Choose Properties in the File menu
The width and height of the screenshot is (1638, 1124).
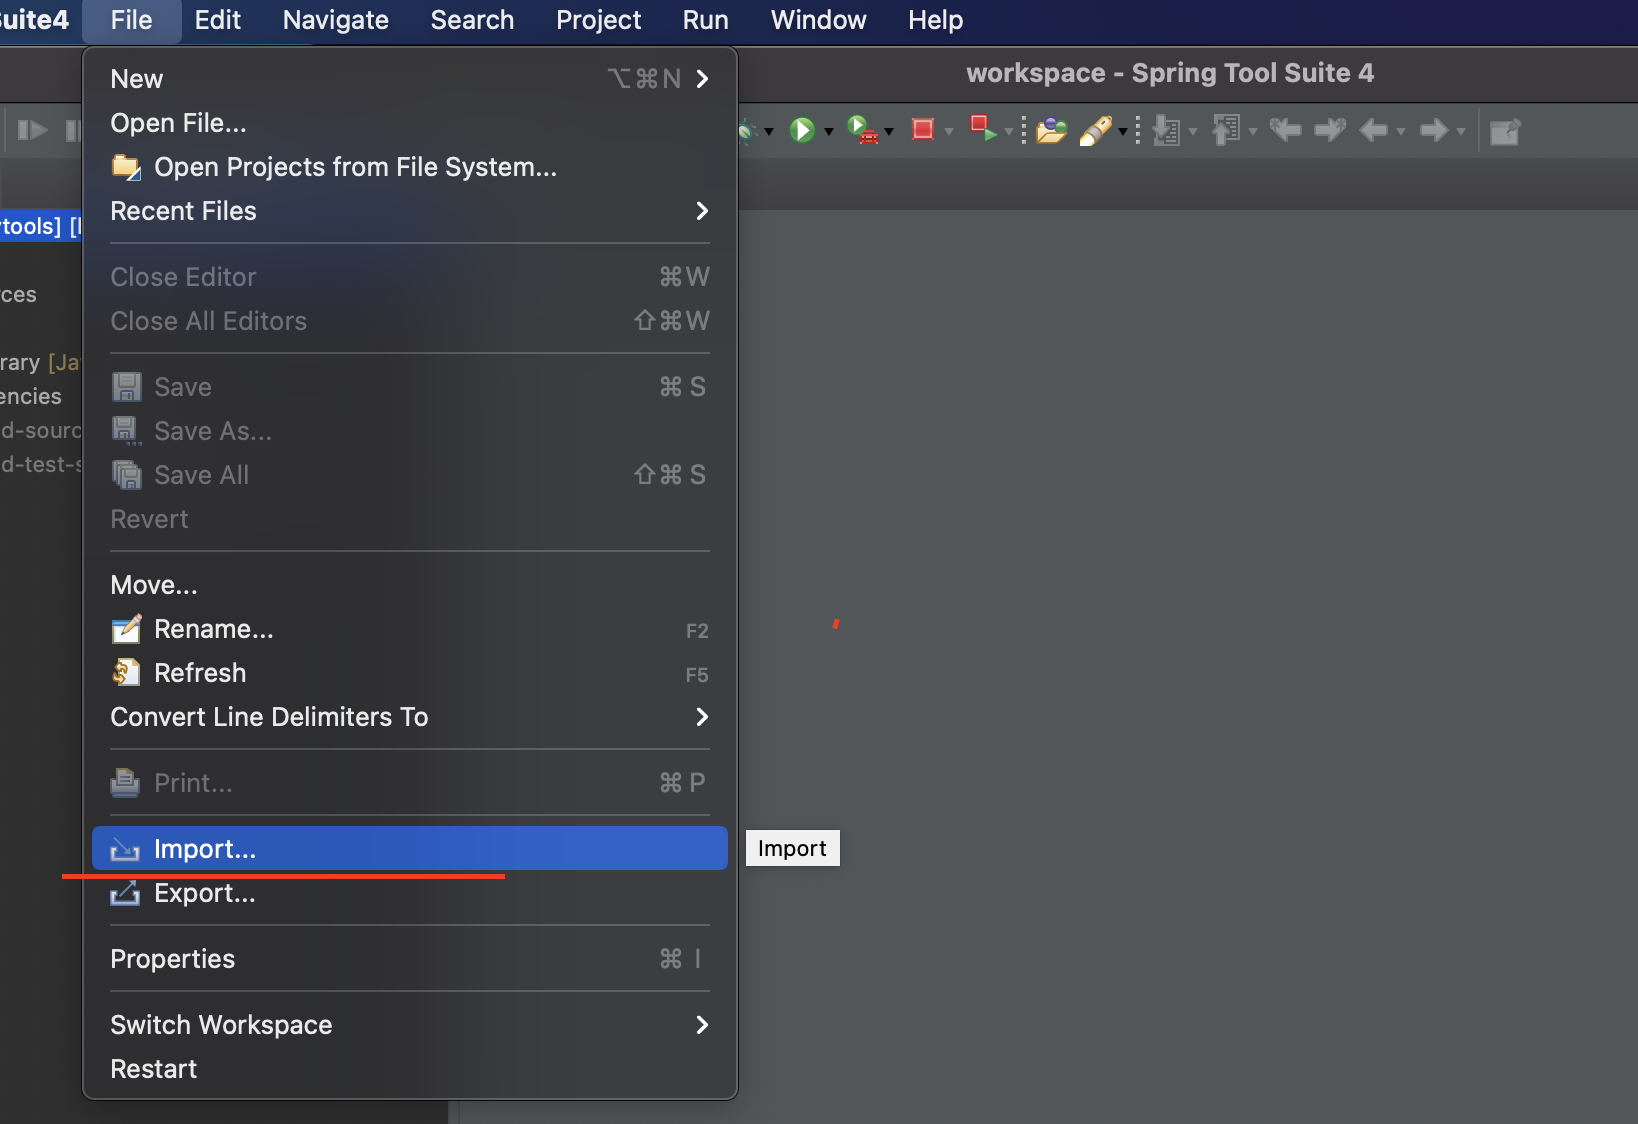[409, 959]
